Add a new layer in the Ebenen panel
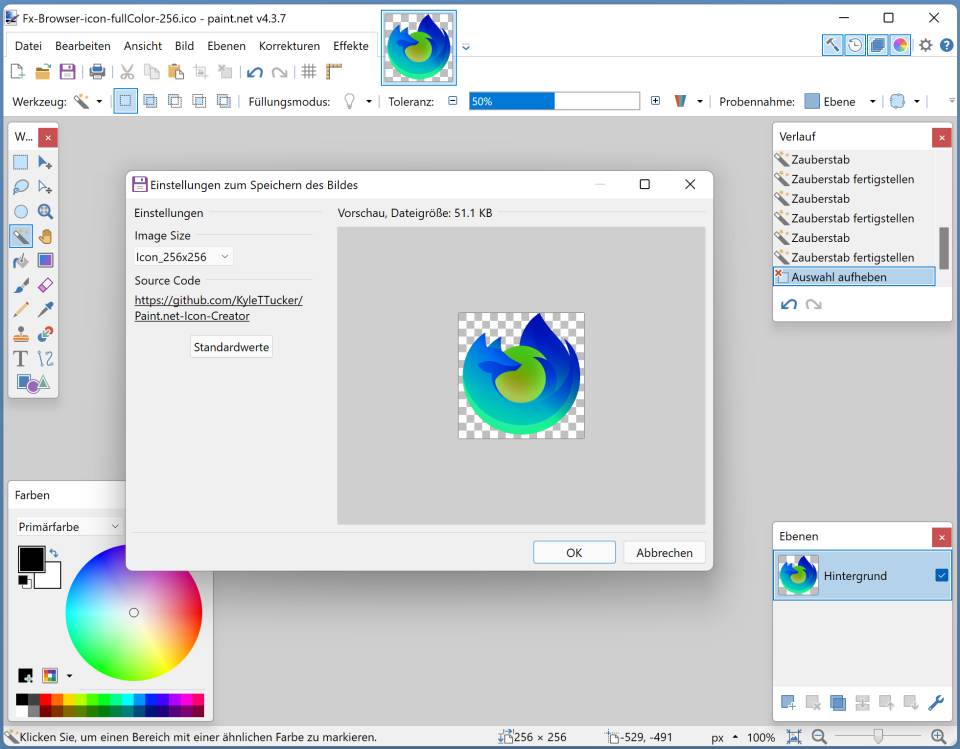The image size is (960, 749). click(x=788, y=703)
